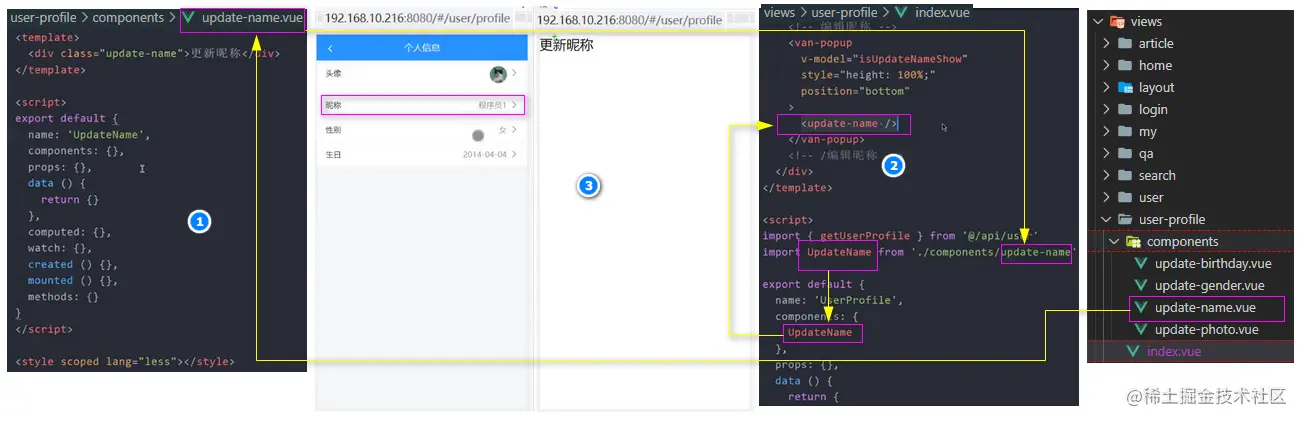1301x421 pixels.
Task: Expand the layout folder chevron
Action: [1107, 88]
